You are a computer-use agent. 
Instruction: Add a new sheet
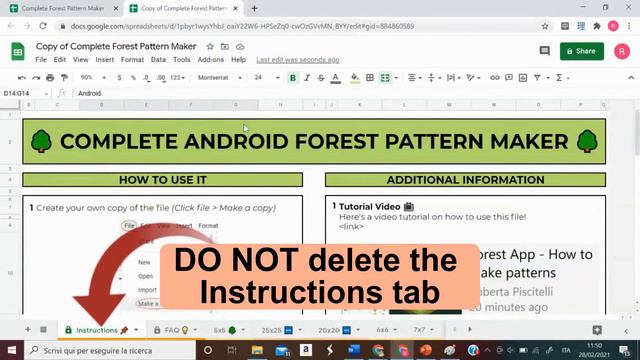[x=28, y=329]
